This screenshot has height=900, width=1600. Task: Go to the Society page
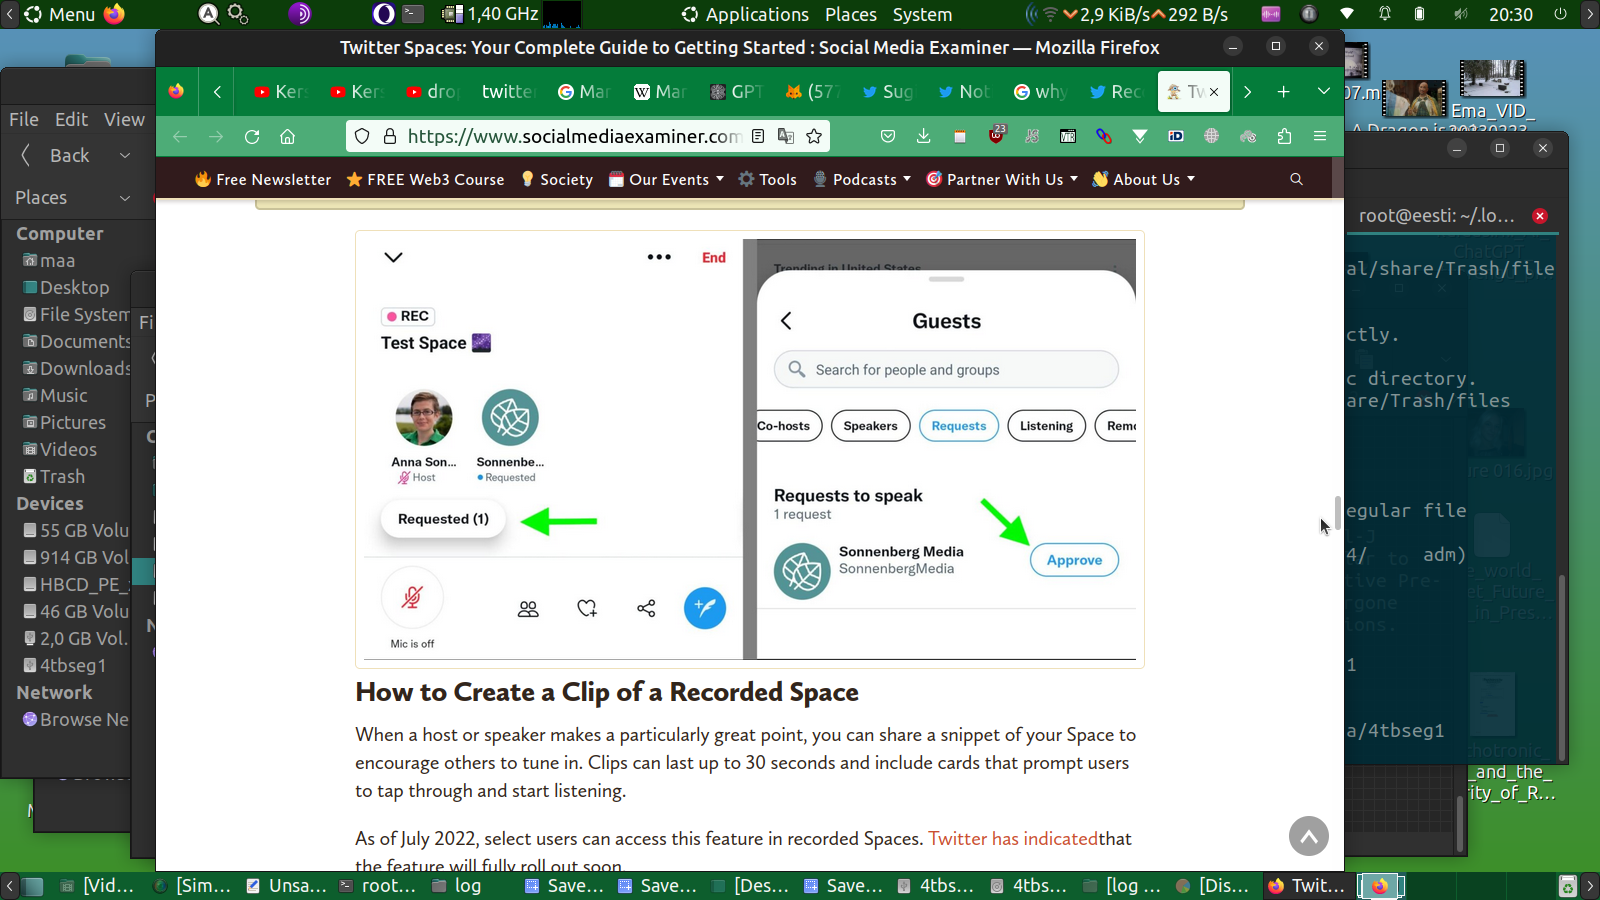click(x=556, y=180)
